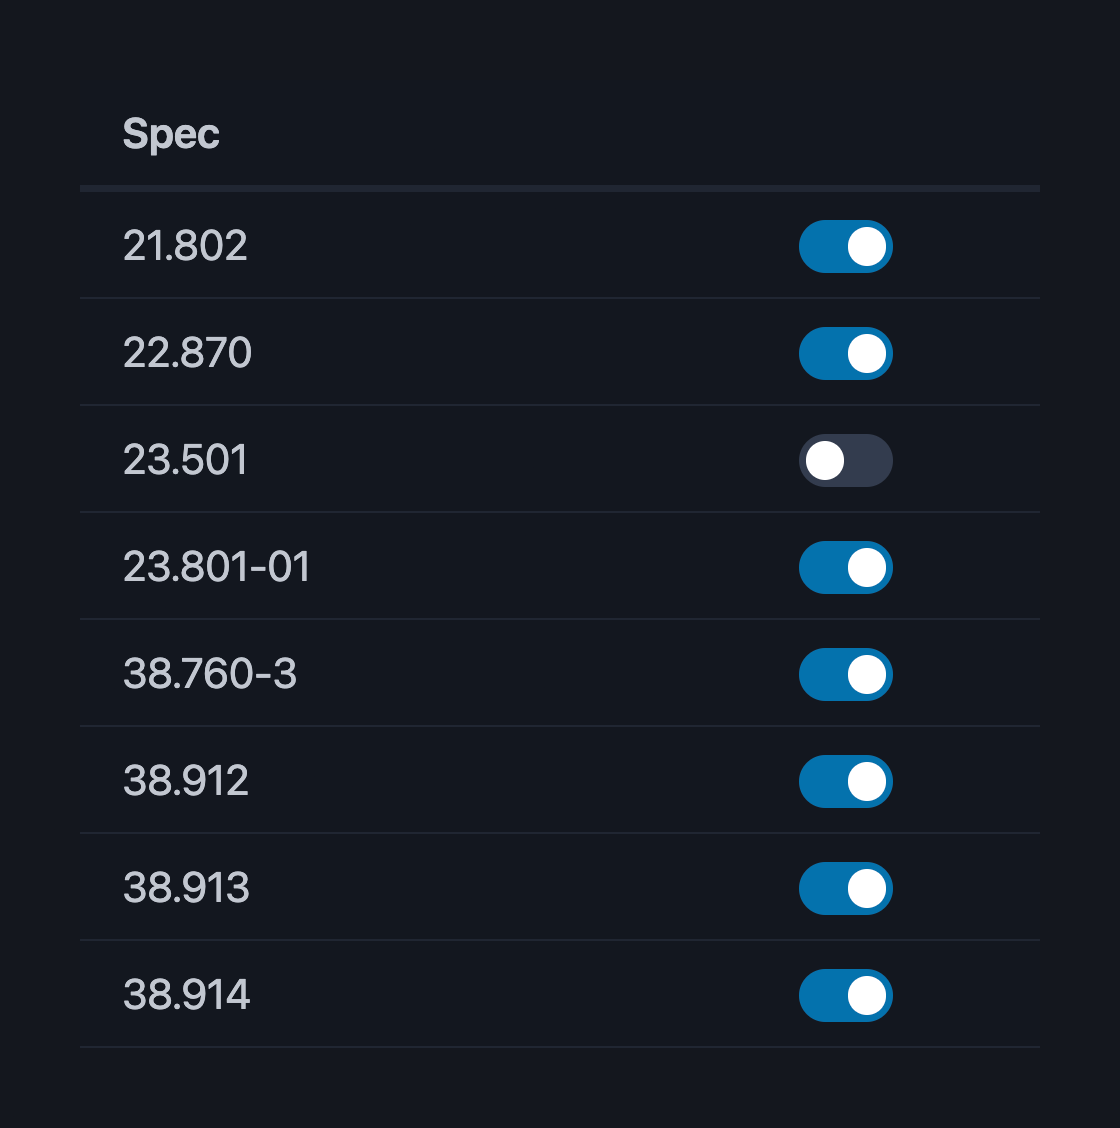
Task: Click the 23.501 spec name
Action: [x=185, y=460]
